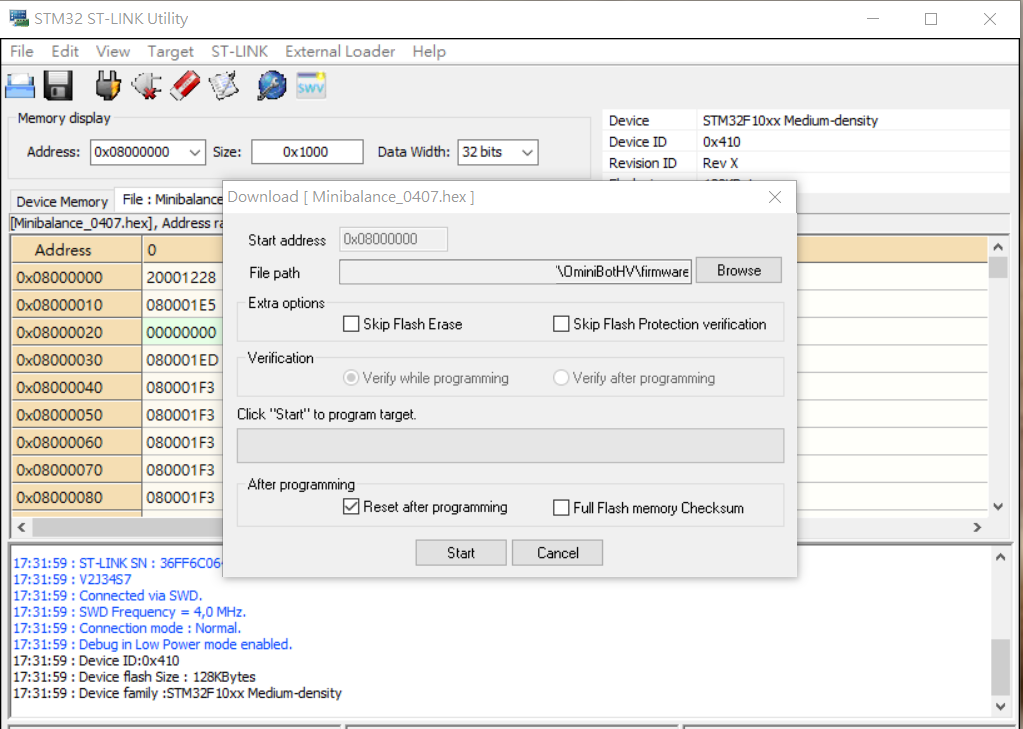Open the ST-LINK menu
The width and height of the screenshot is (1023, 729).
click(x=239, y=52)
